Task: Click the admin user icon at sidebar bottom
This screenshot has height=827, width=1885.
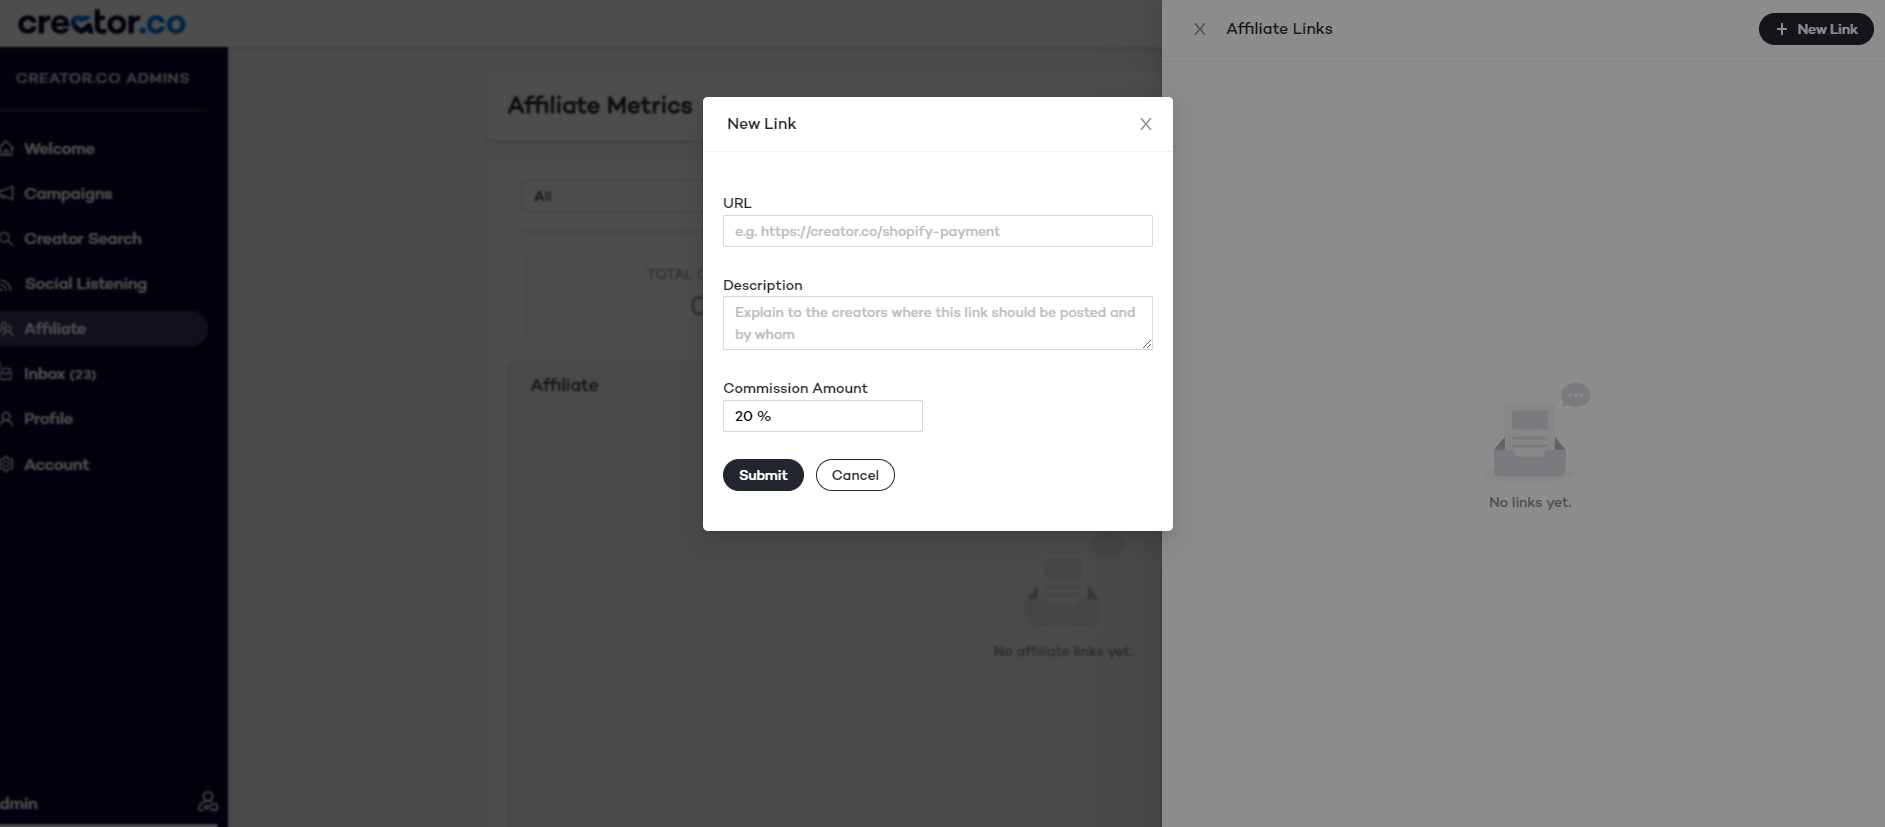Action: (x=208, y=801)
